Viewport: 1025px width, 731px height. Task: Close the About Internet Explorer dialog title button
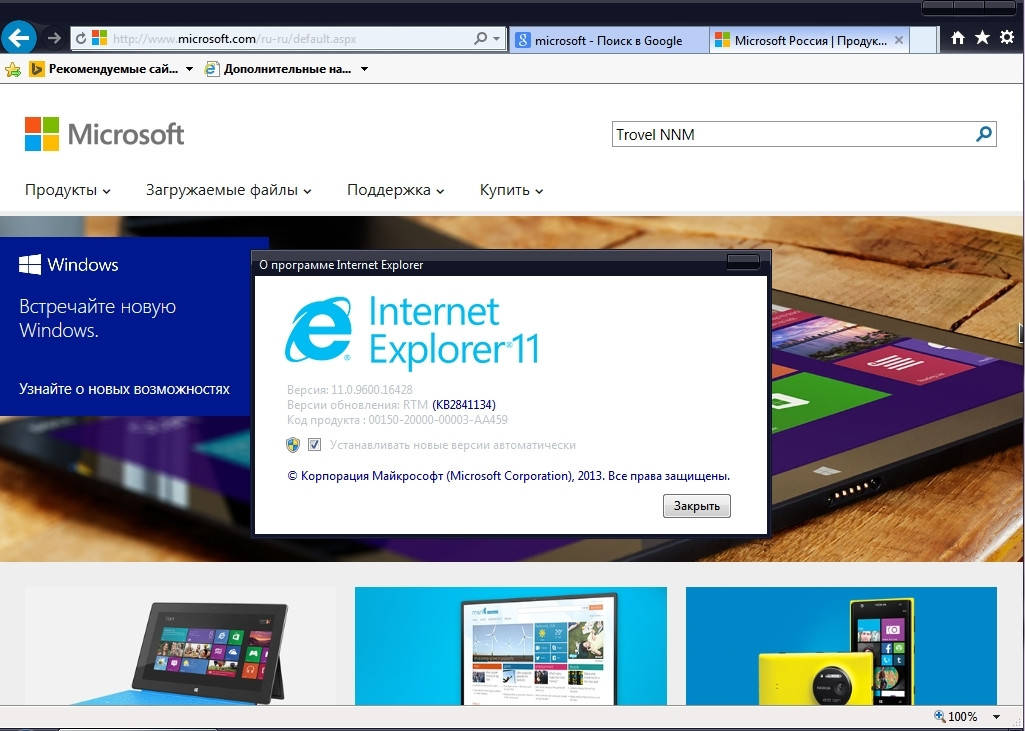(743, 262)
